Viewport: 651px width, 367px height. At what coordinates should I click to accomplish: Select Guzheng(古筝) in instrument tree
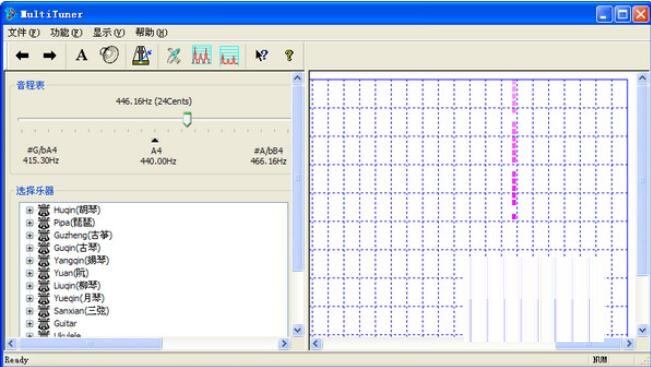tap(83, 235)
